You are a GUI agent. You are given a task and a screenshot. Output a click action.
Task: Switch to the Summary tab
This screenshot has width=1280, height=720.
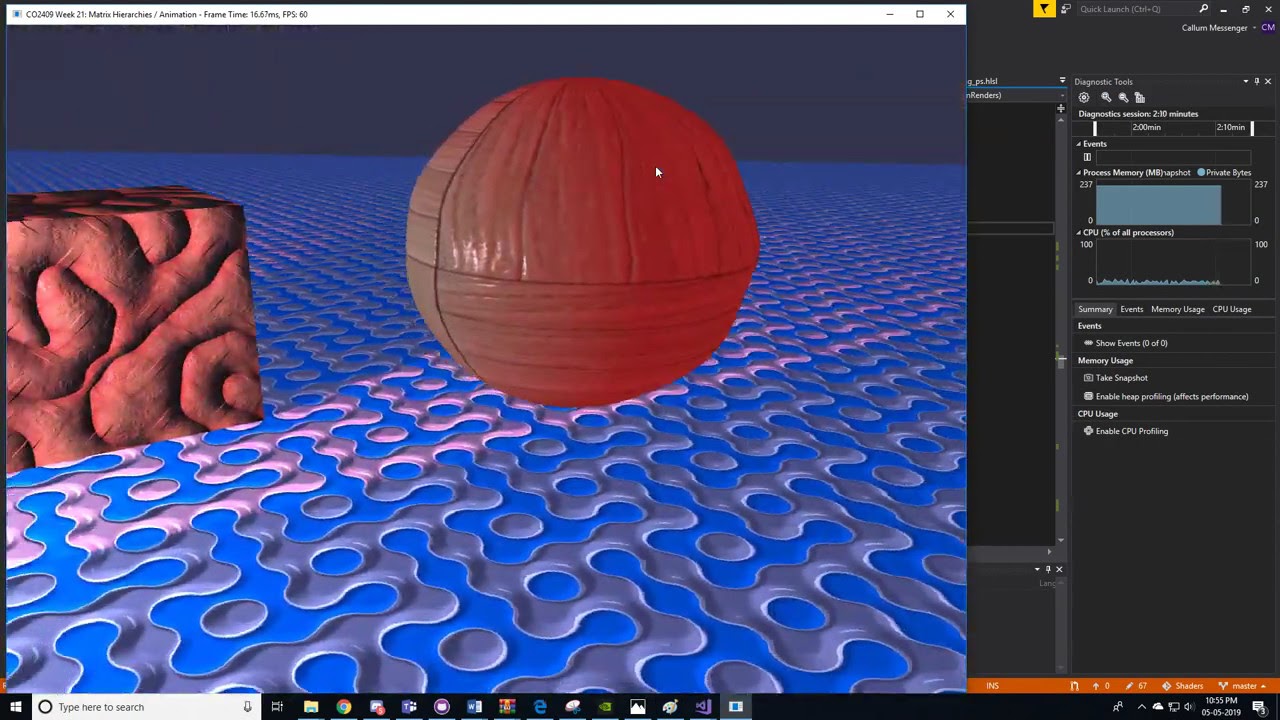tap(1095, 309)
